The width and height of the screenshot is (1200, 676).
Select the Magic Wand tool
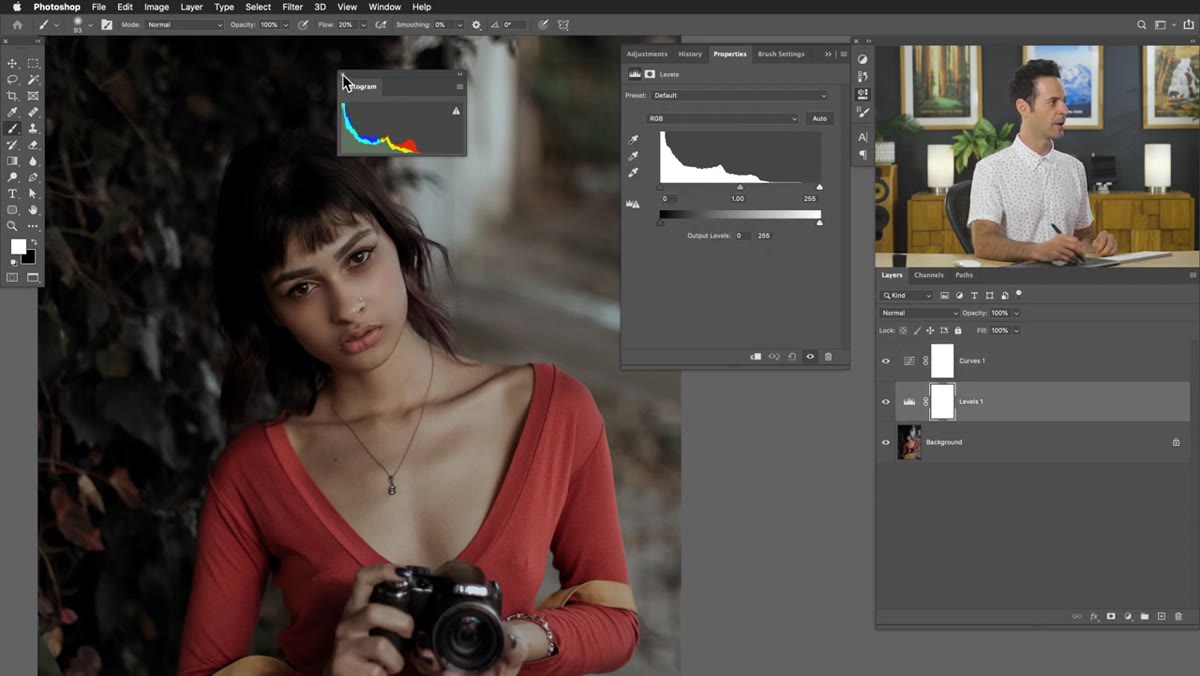[x=33, y=79]
